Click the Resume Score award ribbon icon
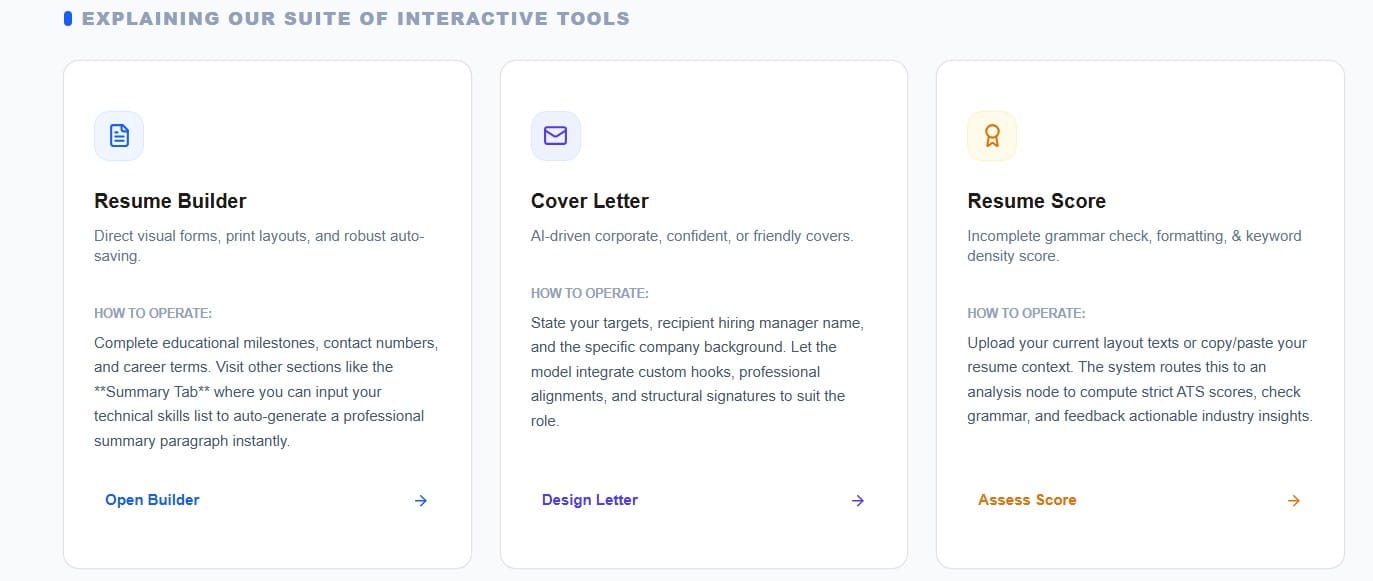This screenshot has height=581, width=1373. coord(992,136)
